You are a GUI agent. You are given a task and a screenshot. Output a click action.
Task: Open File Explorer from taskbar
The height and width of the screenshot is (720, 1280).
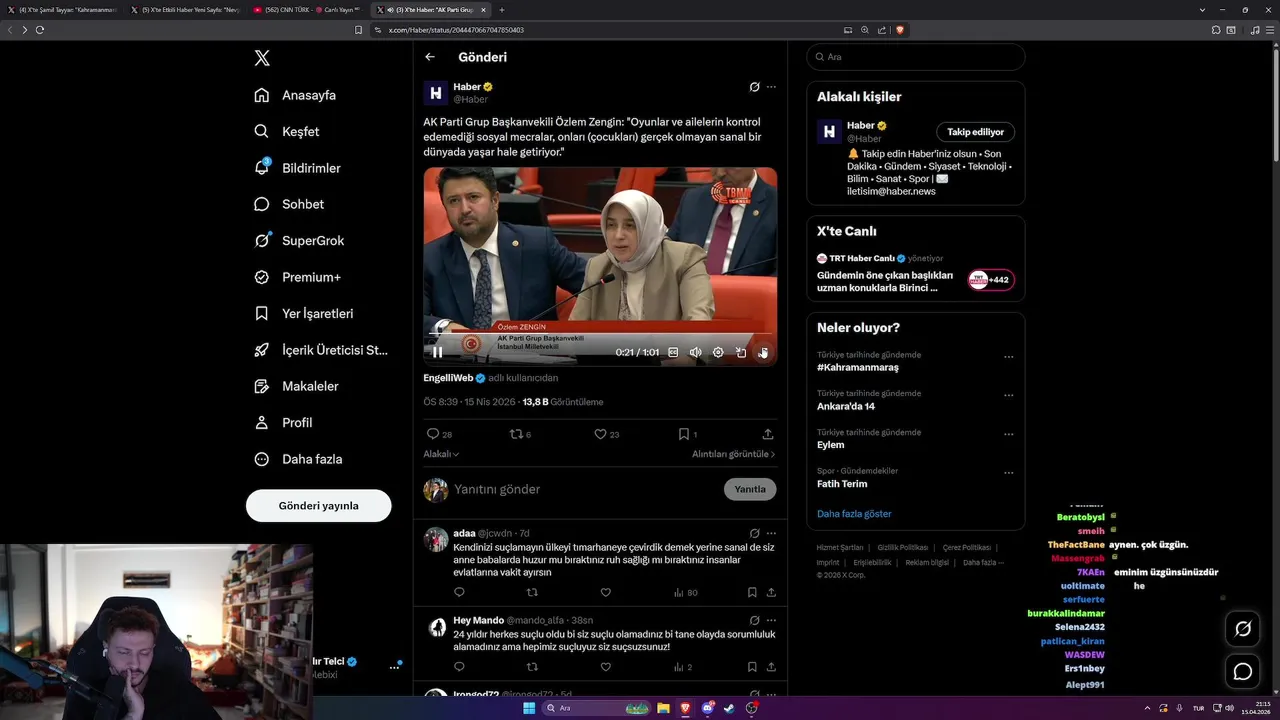point(662,708)
